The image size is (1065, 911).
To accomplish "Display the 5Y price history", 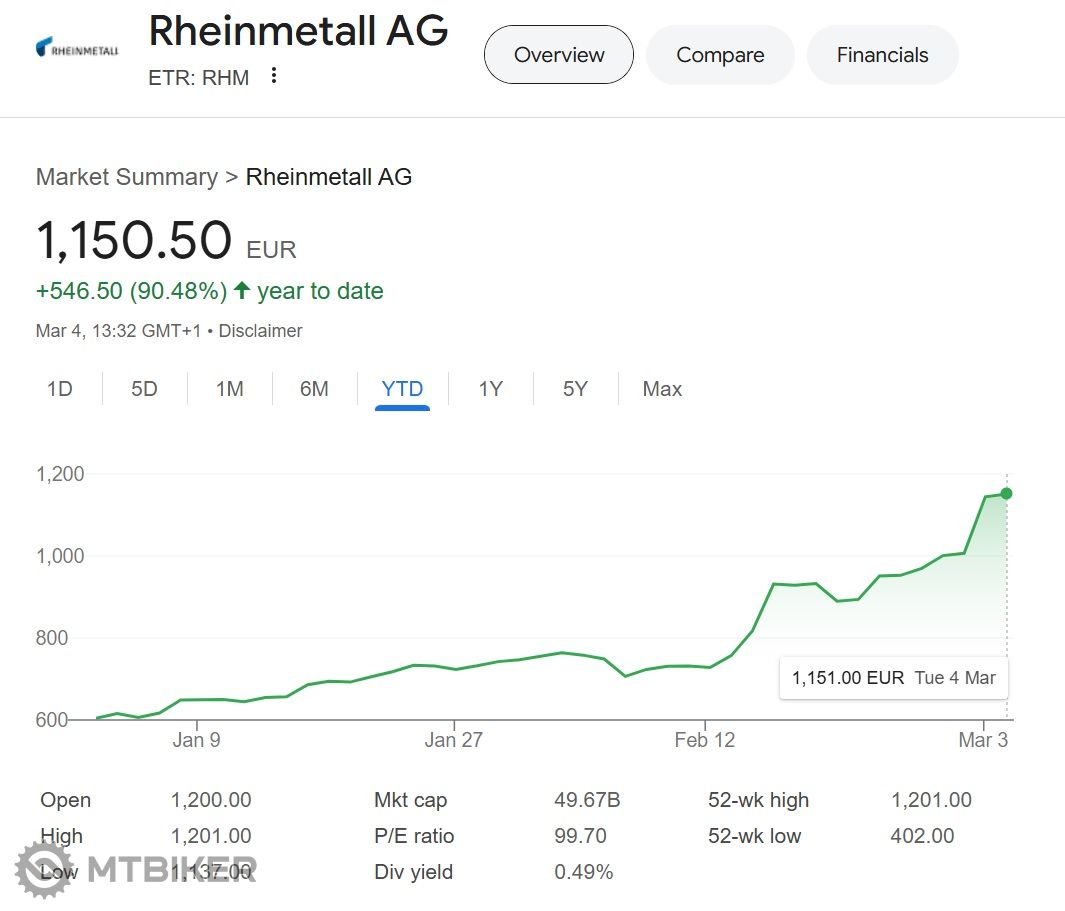I will 575,389.
